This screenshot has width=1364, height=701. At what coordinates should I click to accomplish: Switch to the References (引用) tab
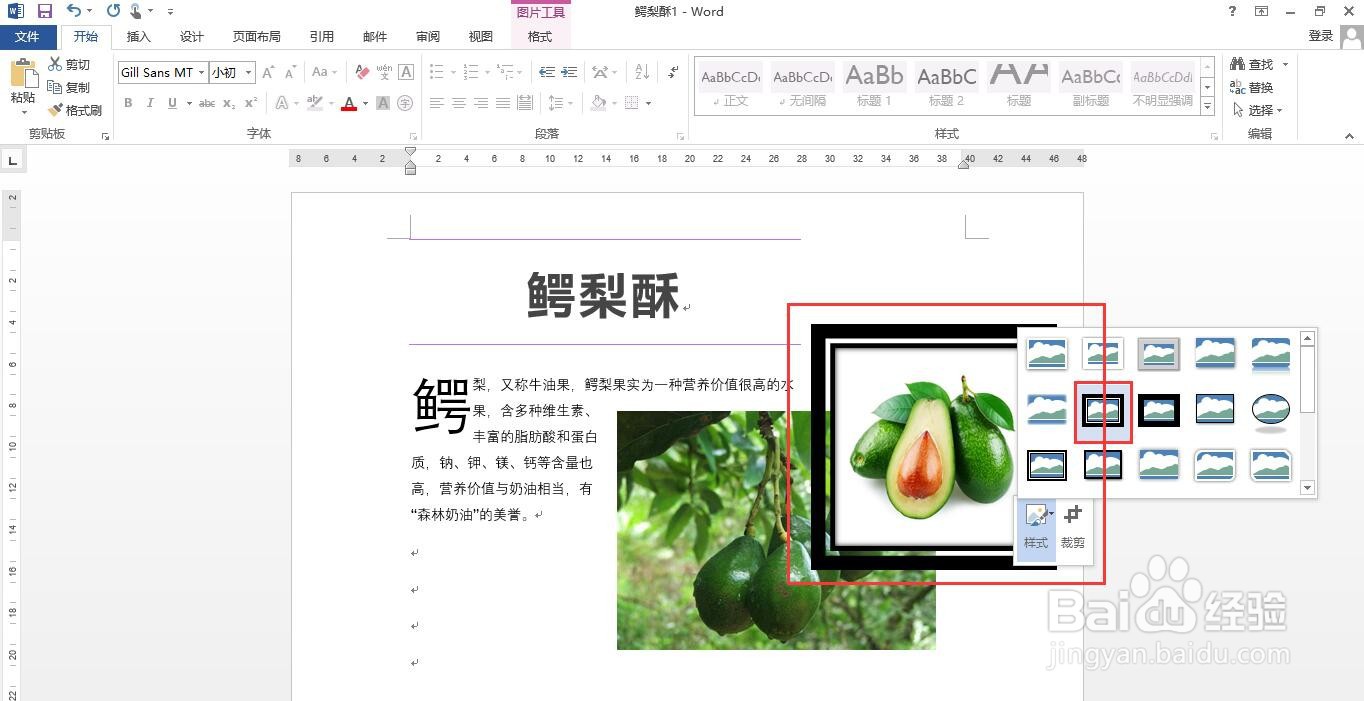coord(322,37)
